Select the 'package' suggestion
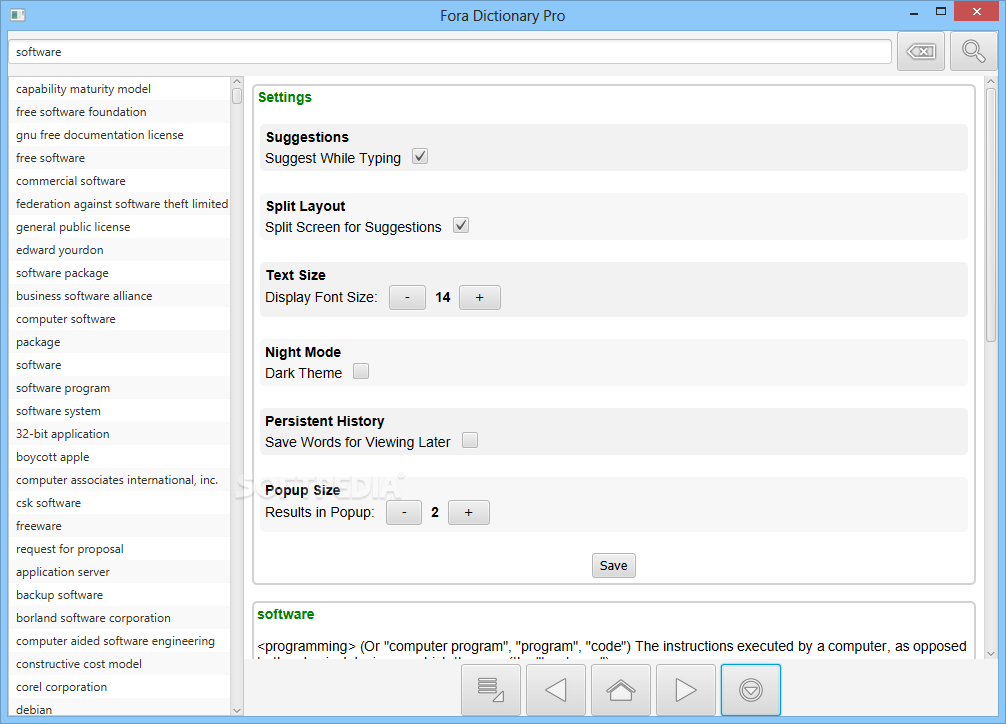 (x=119, y=342)
